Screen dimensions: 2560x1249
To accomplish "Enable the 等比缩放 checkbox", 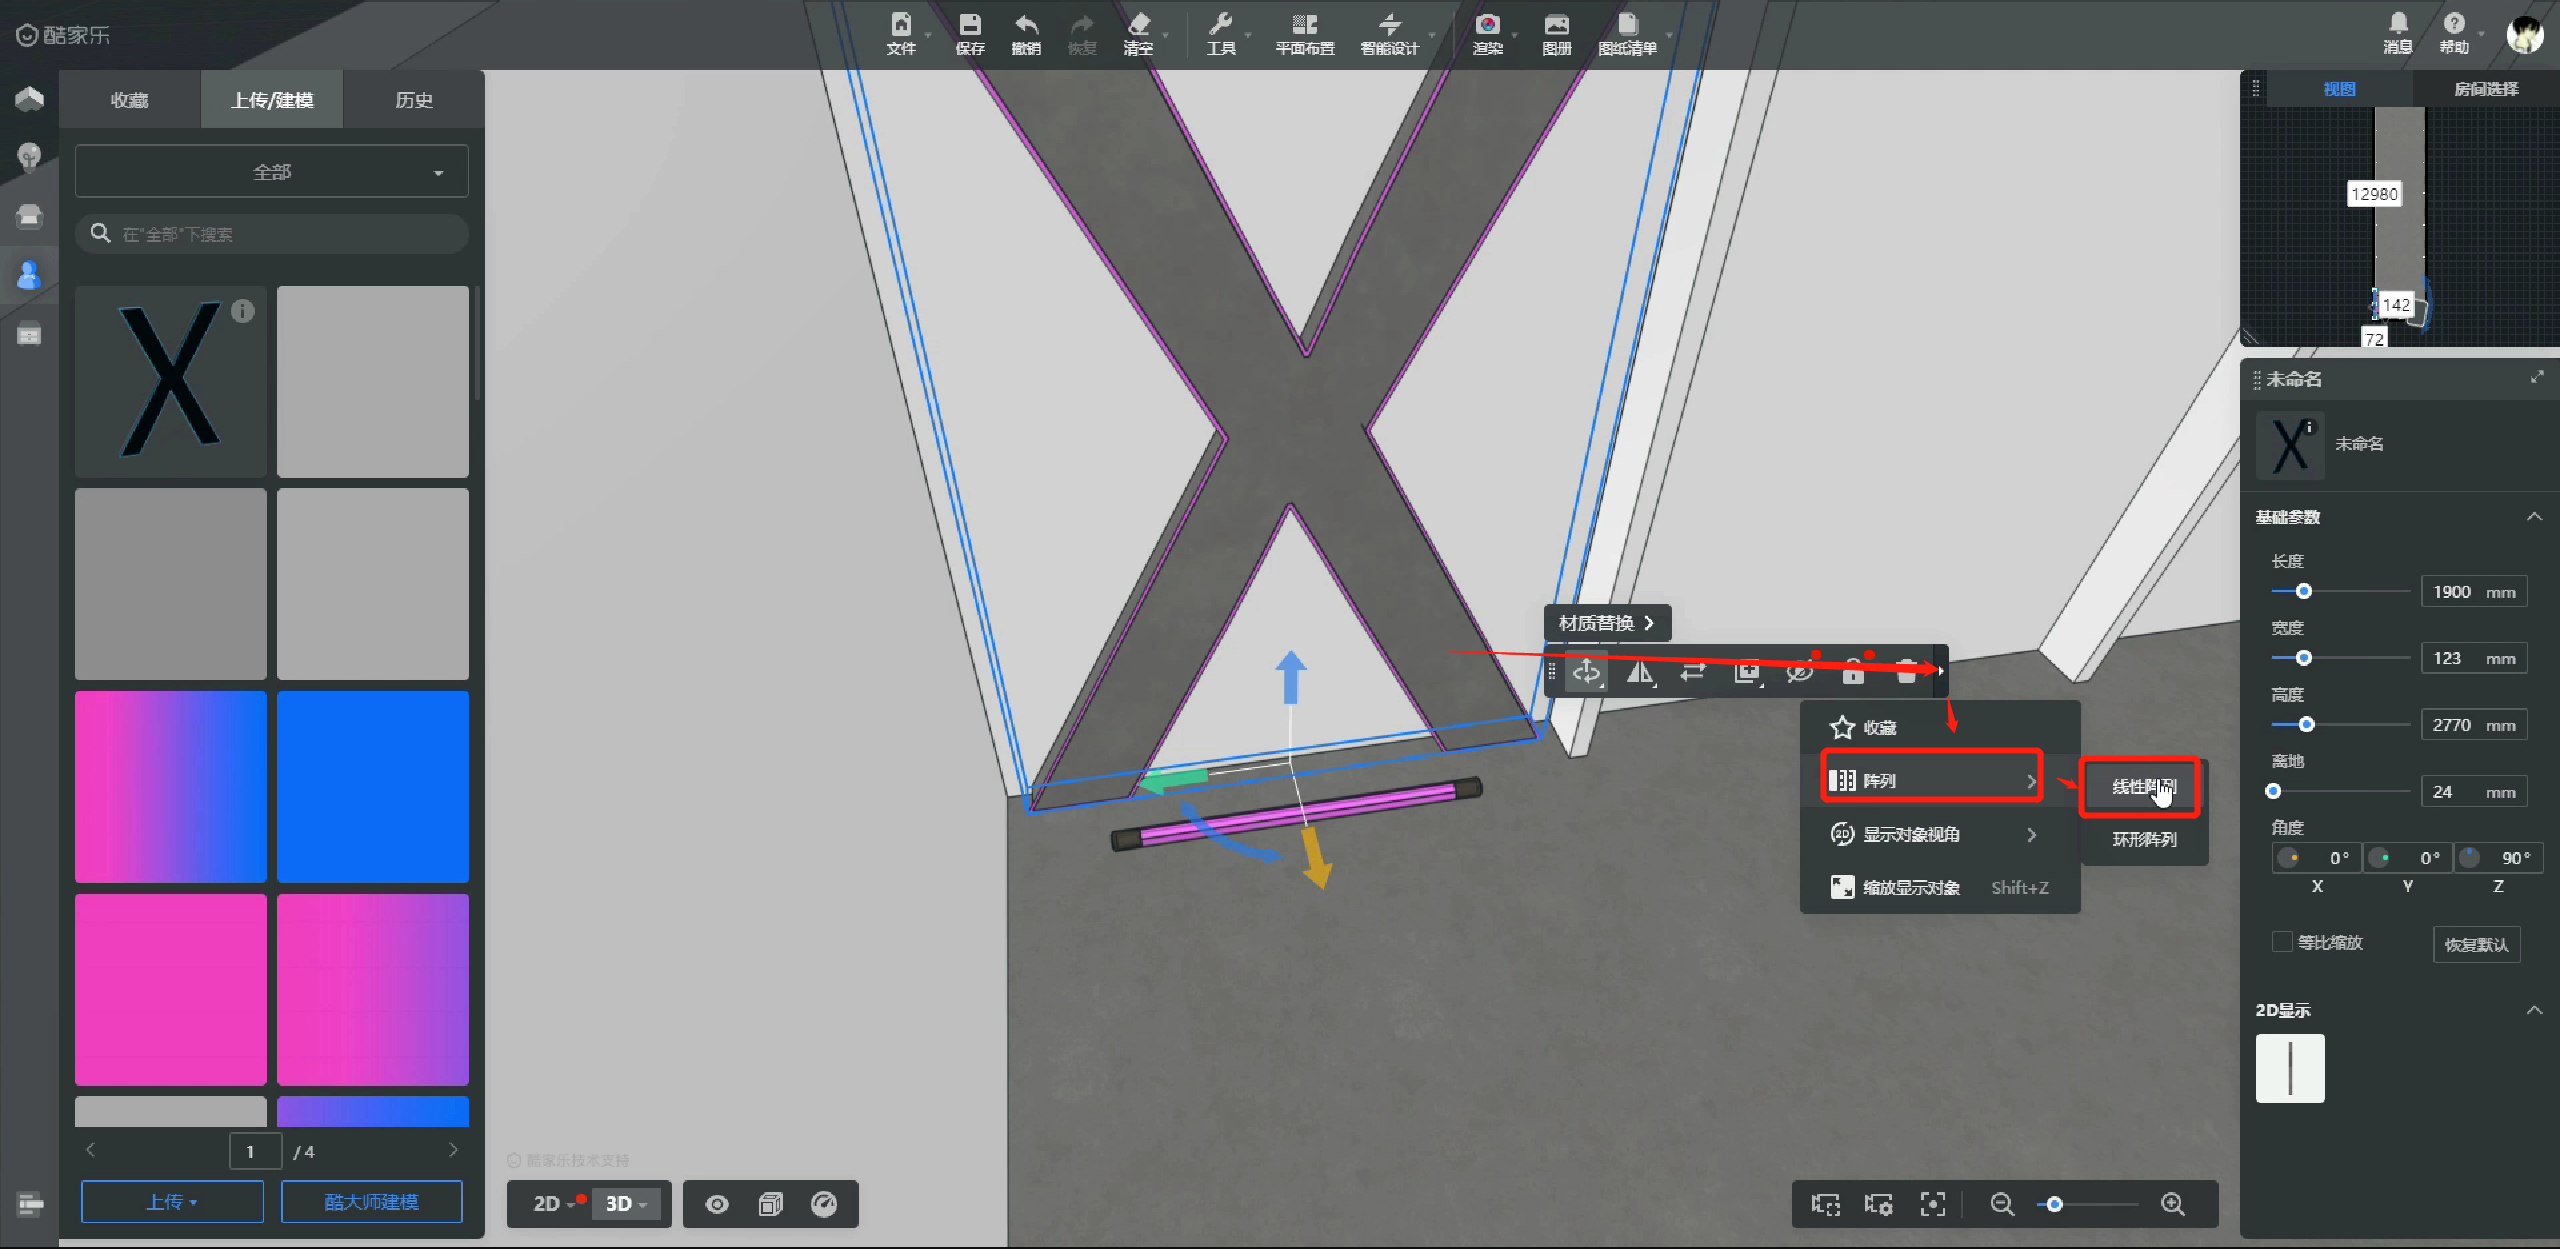I will pos(2282,942).
